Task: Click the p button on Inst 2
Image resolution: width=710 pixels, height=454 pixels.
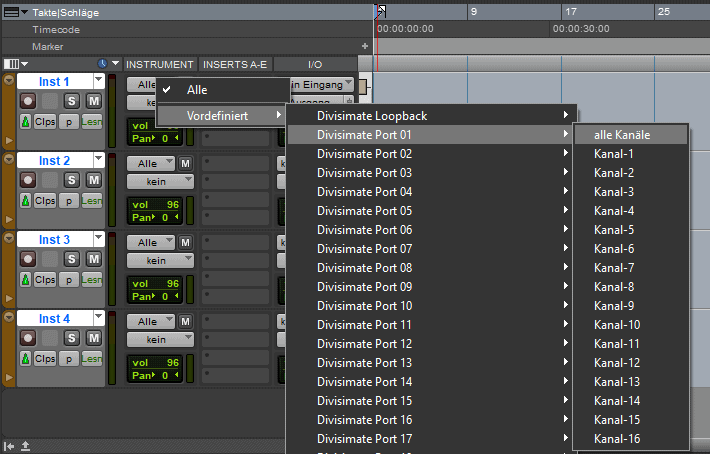Action: click(x=69, y=201)
